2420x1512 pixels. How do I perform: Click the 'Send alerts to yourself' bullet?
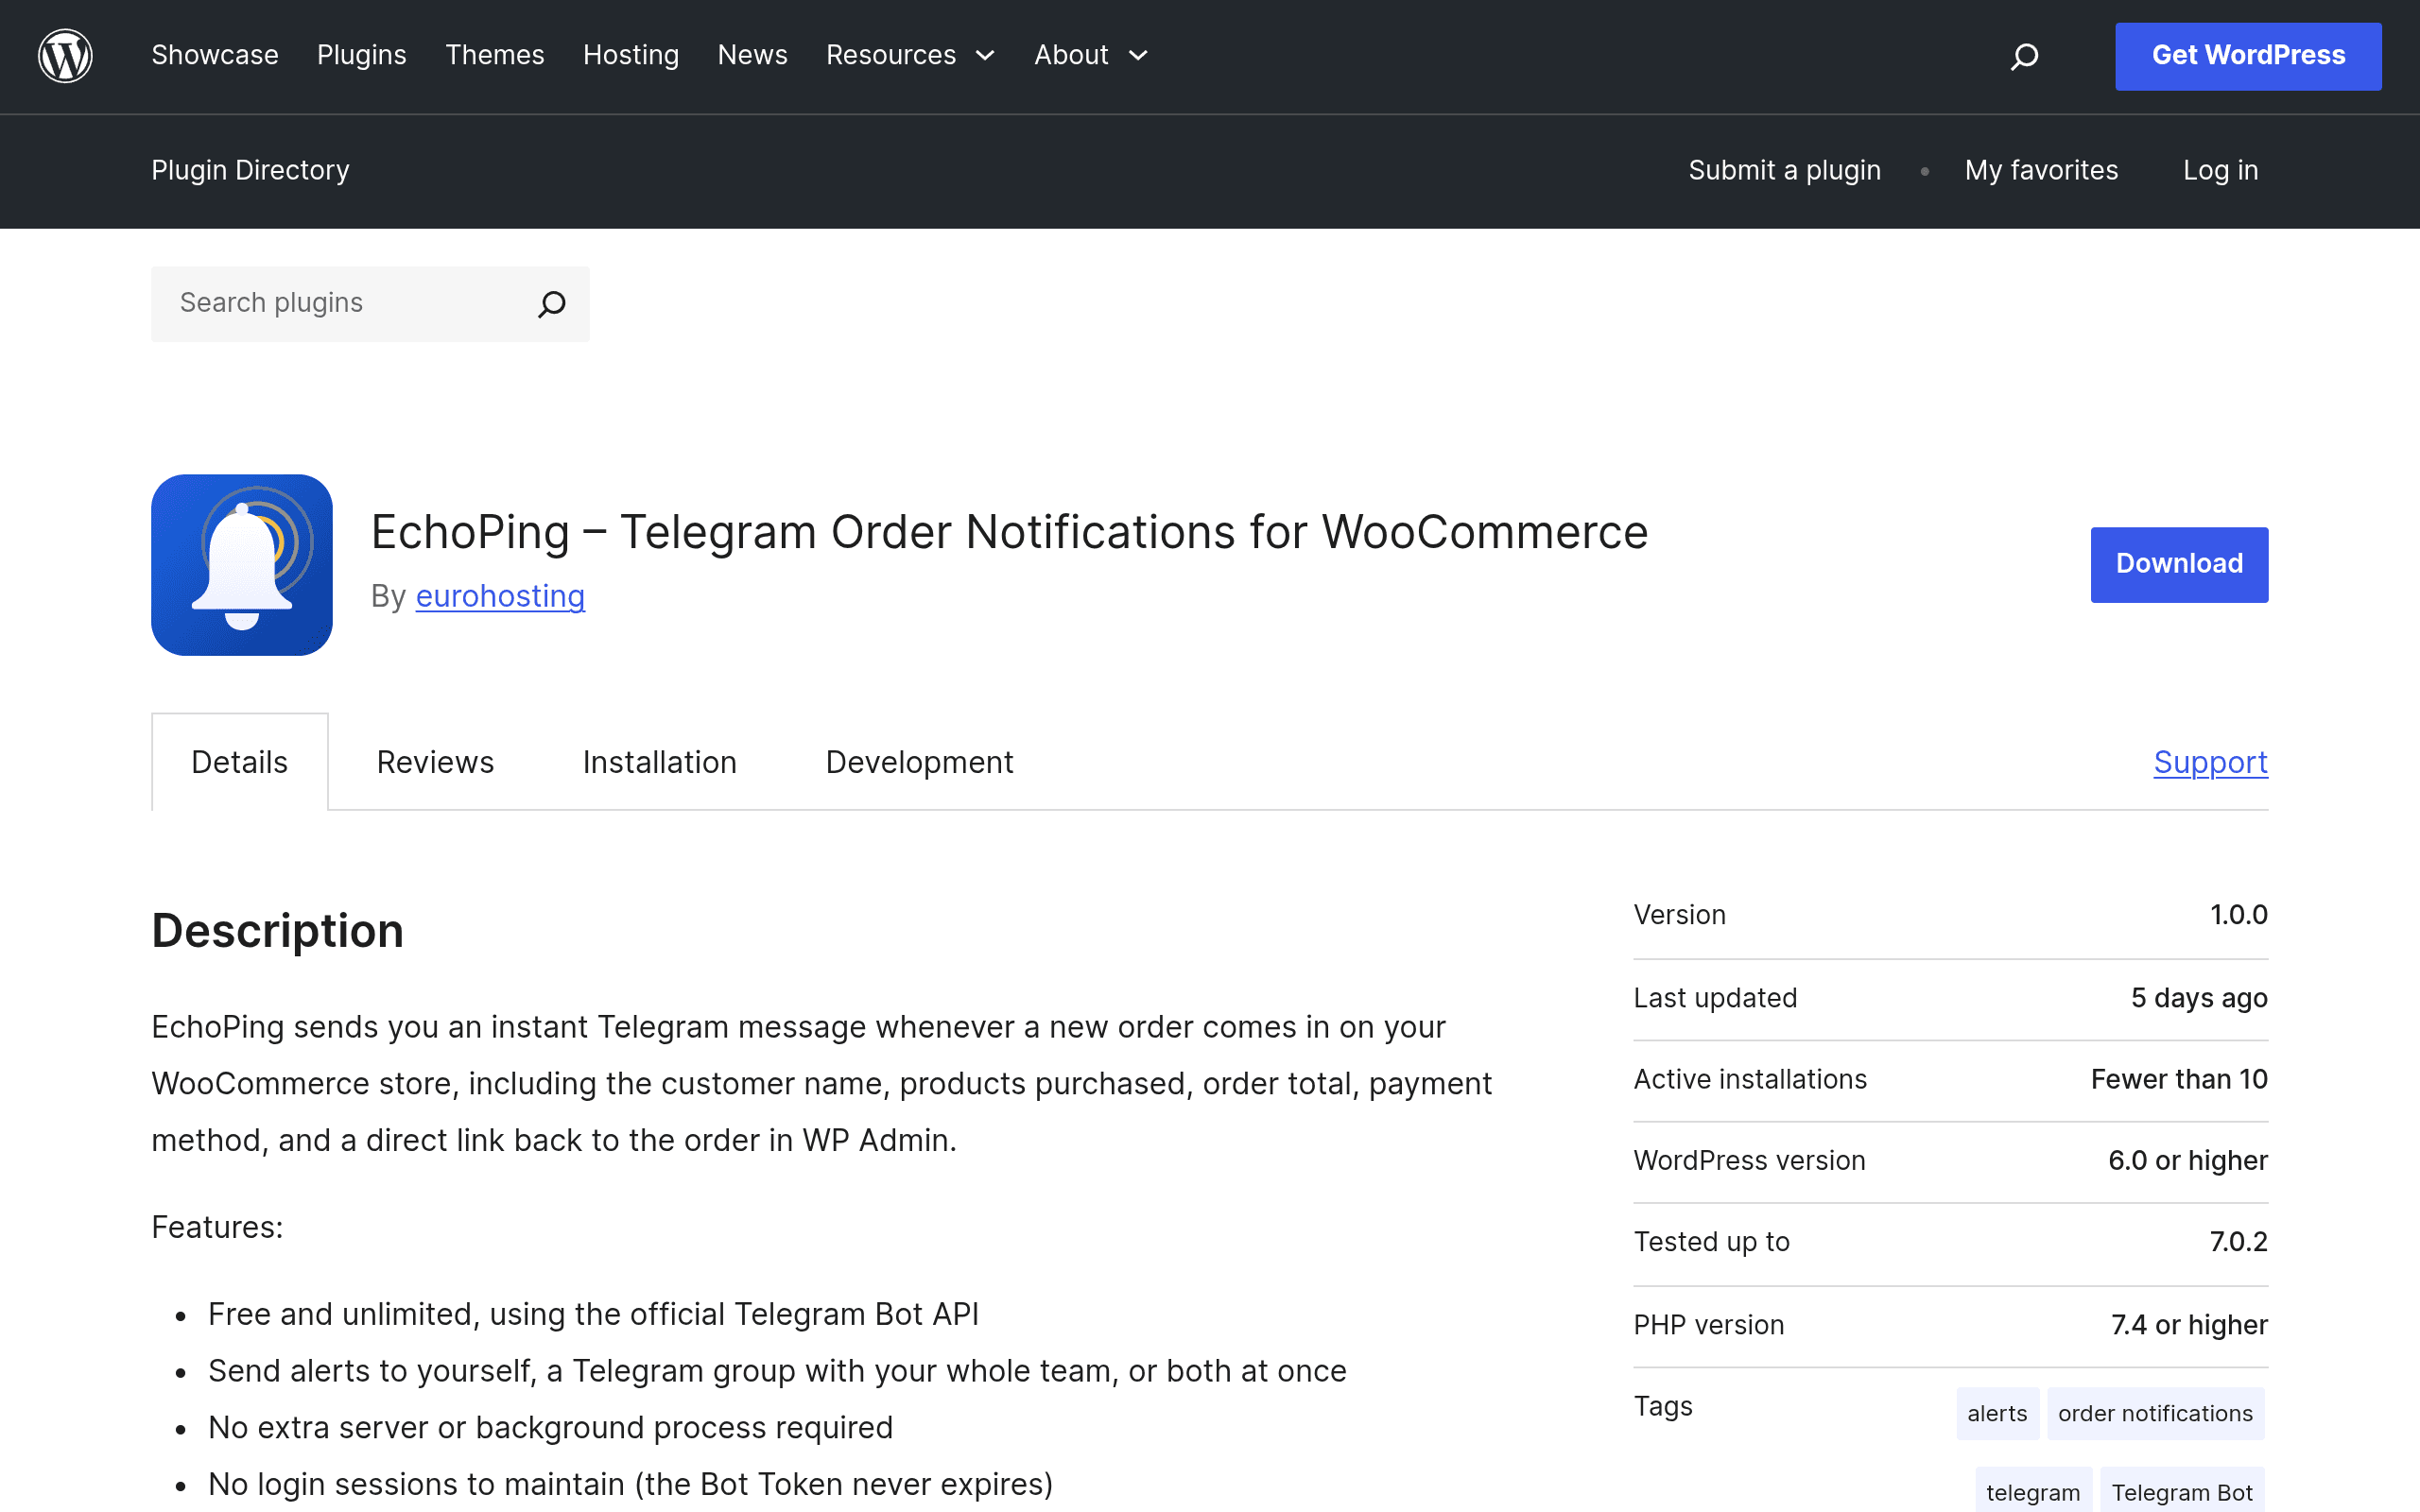[777, 1371]
